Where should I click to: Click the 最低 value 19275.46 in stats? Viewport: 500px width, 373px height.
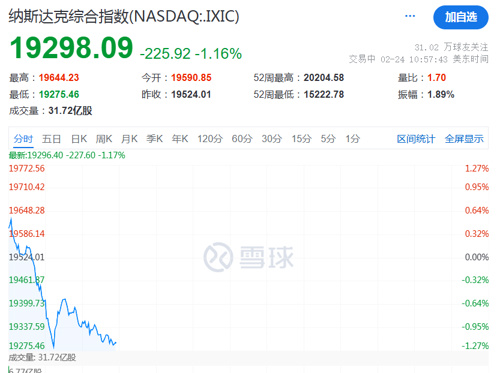pyautogui.click(x=59, y=94)
